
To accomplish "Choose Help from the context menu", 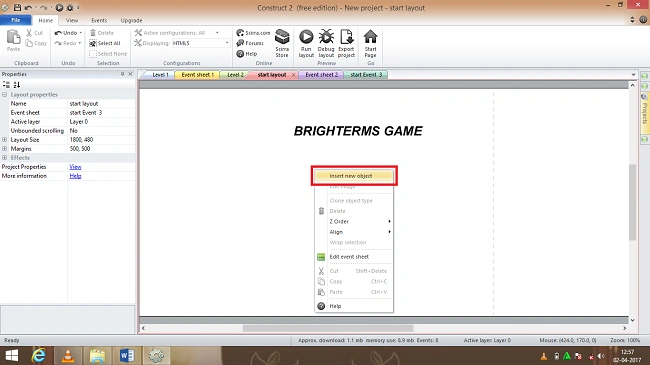I will point(354,306).
